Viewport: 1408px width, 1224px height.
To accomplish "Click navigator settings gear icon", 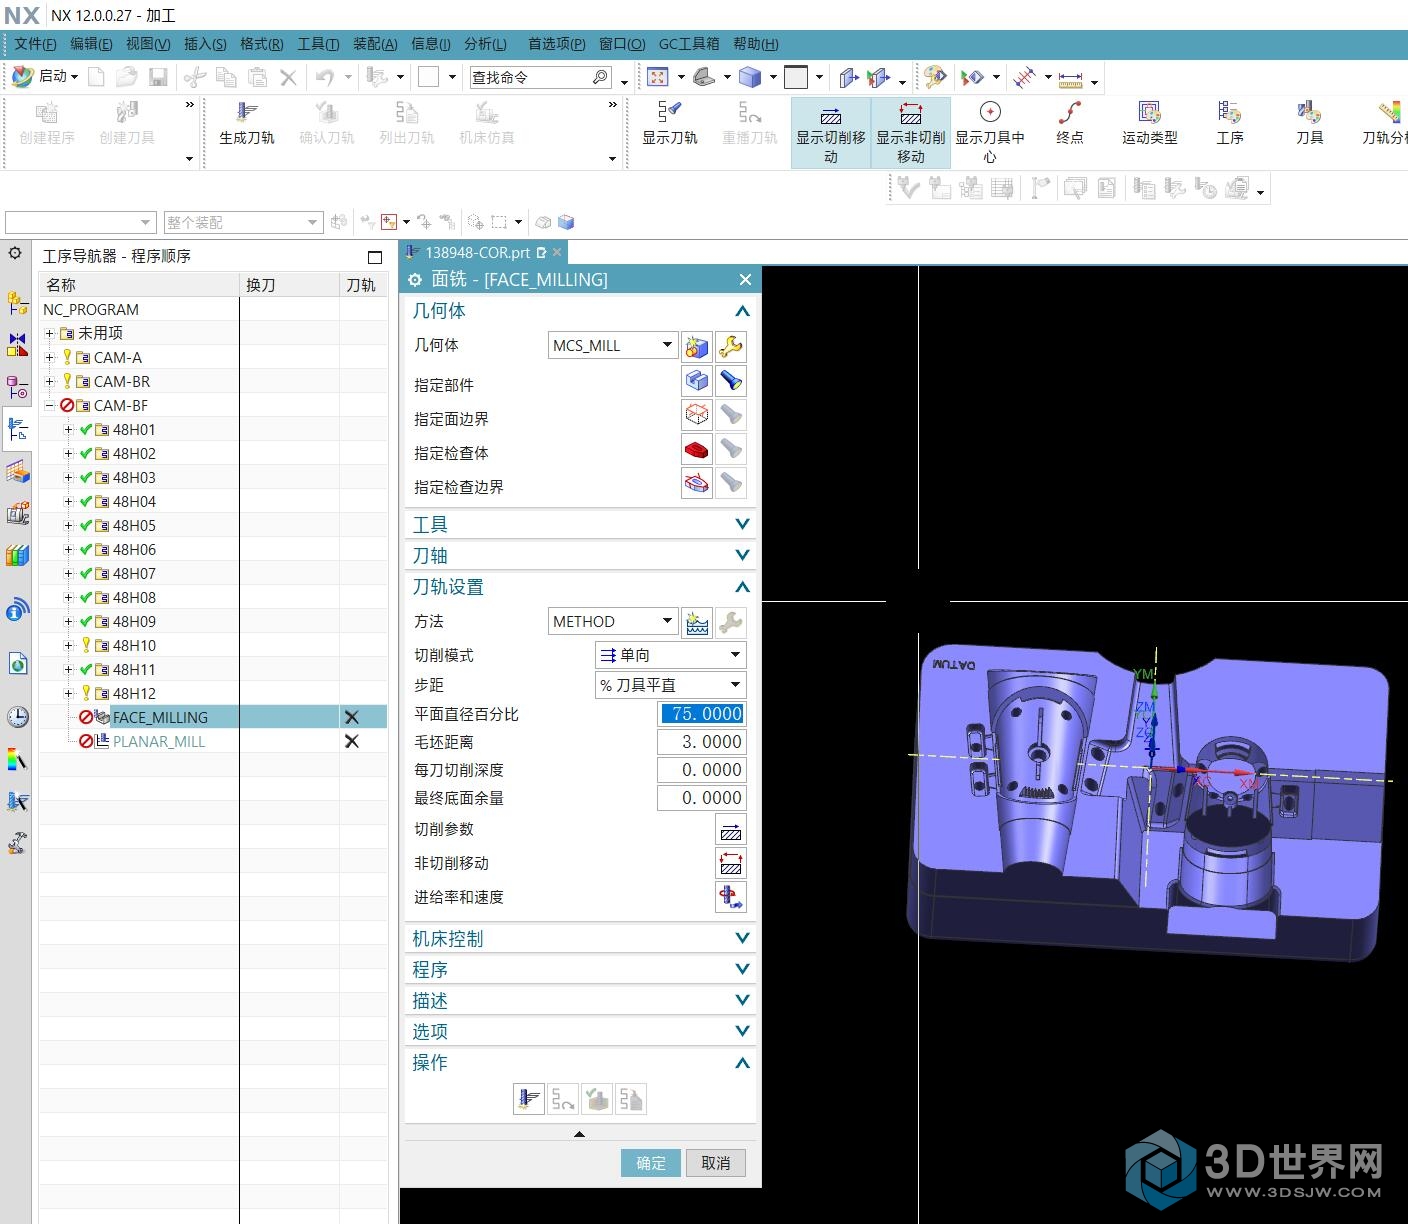I will coord(15,254).
